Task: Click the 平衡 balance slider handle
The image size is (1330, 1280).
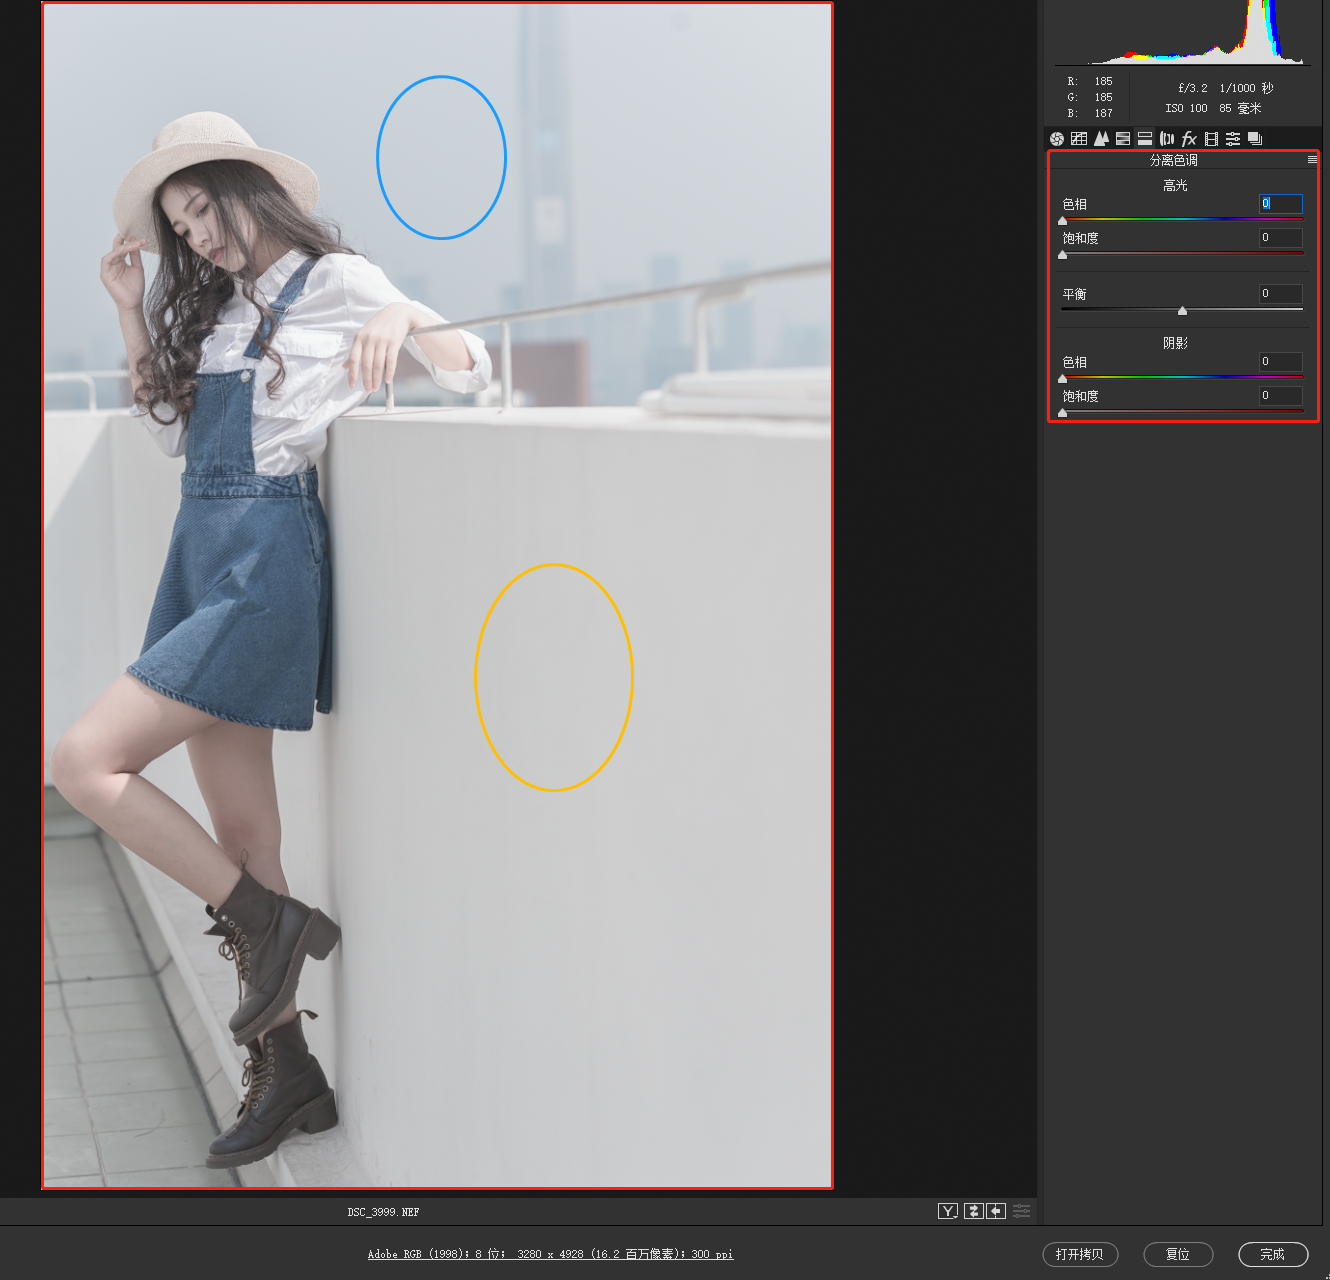Action: click(x=1182, y=311)
